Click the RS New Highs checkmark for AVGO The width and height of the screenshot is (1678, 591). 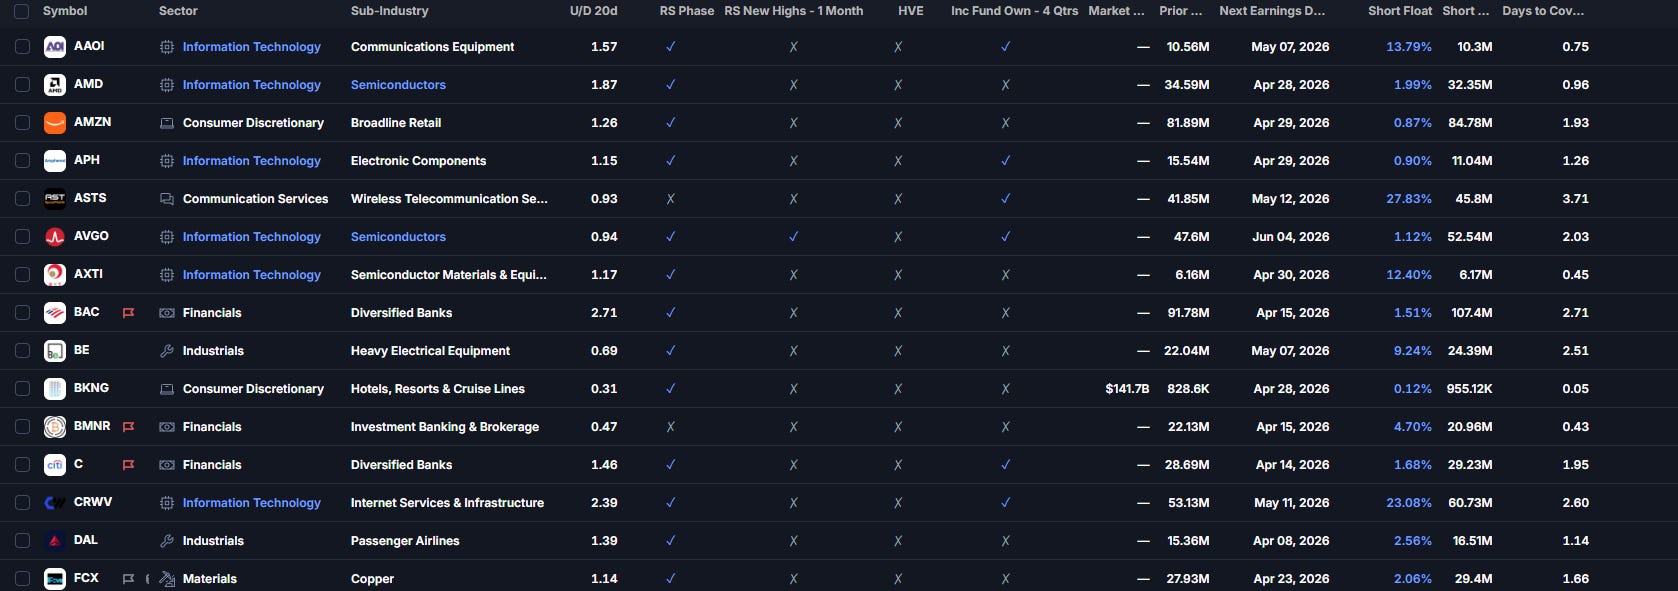(x=793, y=237)
